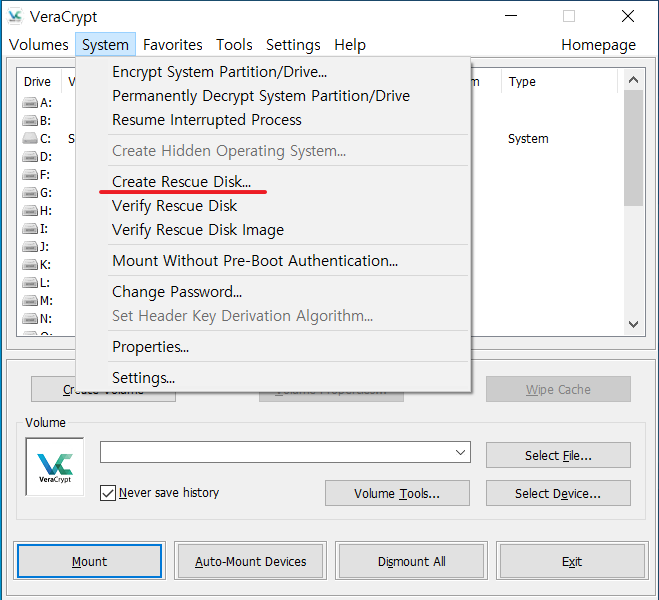The image size is (659, 600).
Task: Click the System type cell of C:
Action: click(528, 139)
